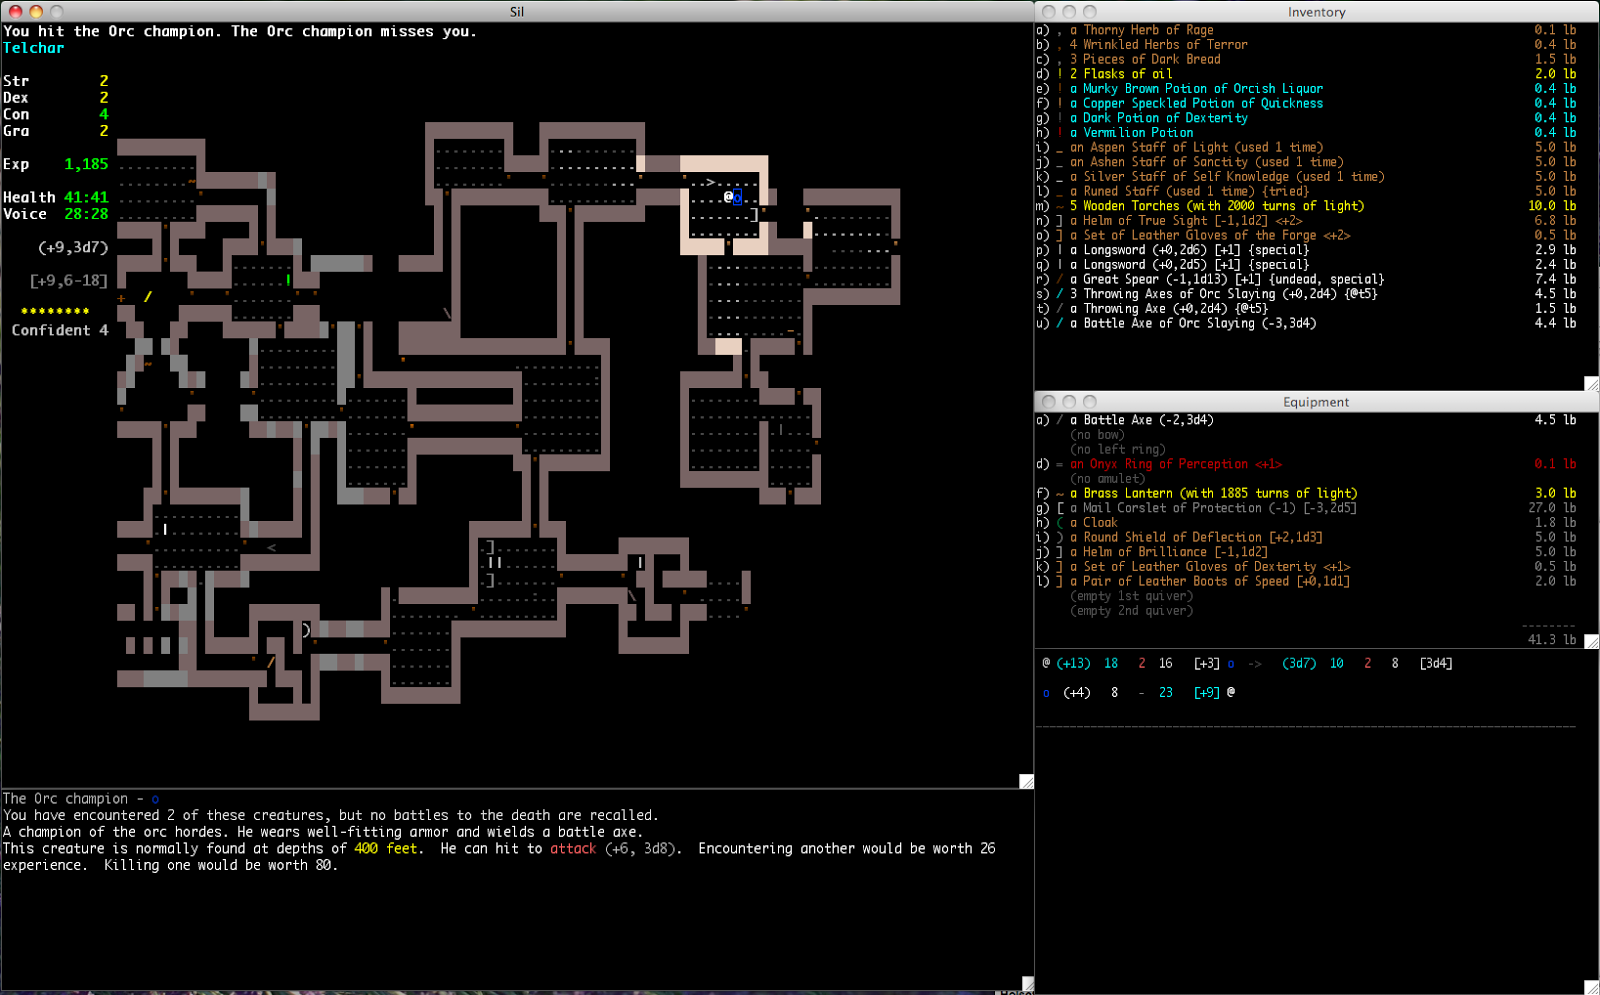The height and width of the screenshot is (995, 1600).
Task: Select the Onyx Ring of Perception
Action: click(1306, 464)
